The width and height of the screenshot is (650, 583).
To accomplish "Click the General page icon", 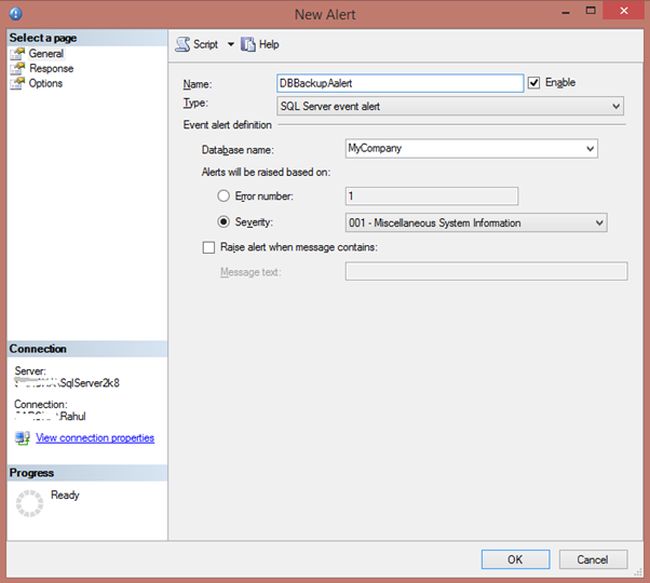I will tap(17, 53).
